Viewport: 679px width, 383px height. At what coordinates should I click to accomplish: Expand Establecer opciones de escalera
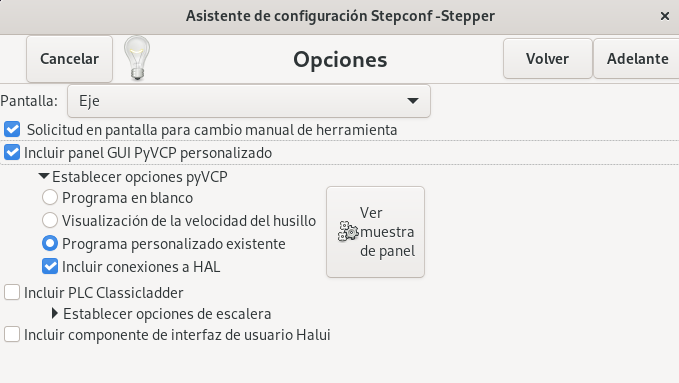pyautogui.click(x=55, y=313)
